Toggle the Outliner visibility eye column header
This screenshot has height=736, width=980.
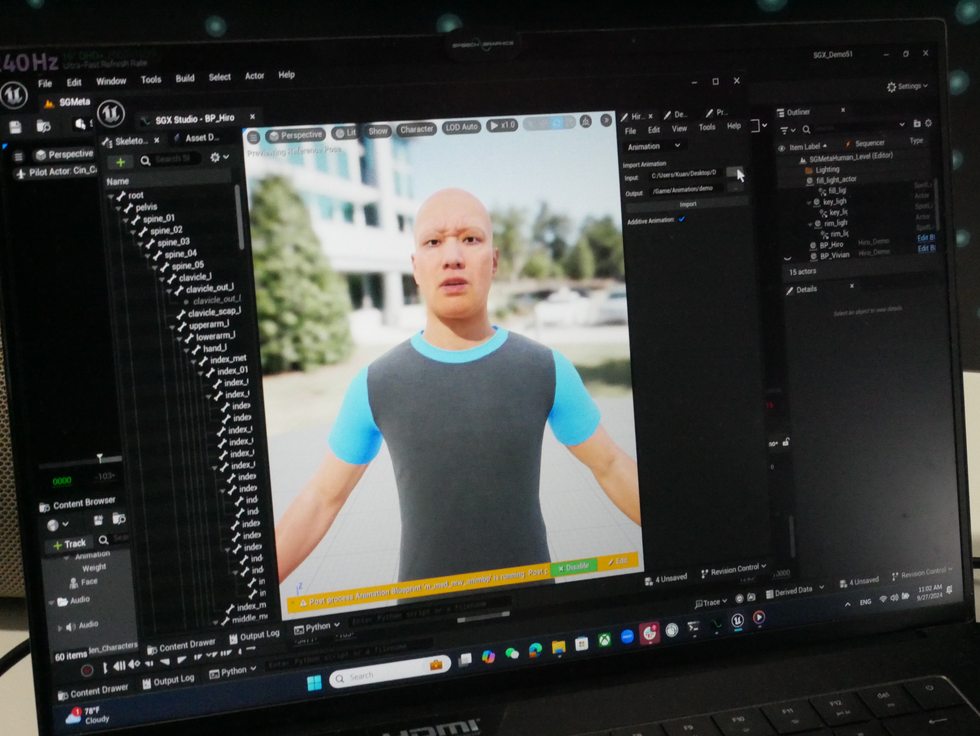pyautogui.click(x=781, y=148)
